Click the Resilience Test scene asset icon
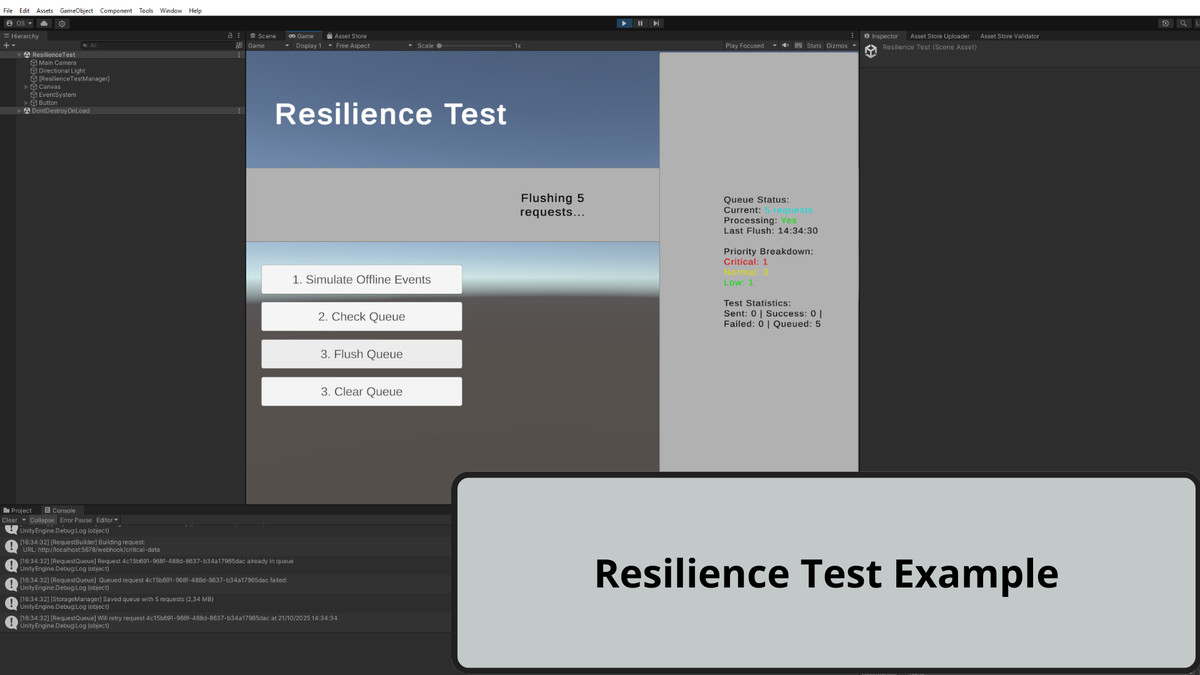Viewport: 1200px width, 675px height. (871, 51)
